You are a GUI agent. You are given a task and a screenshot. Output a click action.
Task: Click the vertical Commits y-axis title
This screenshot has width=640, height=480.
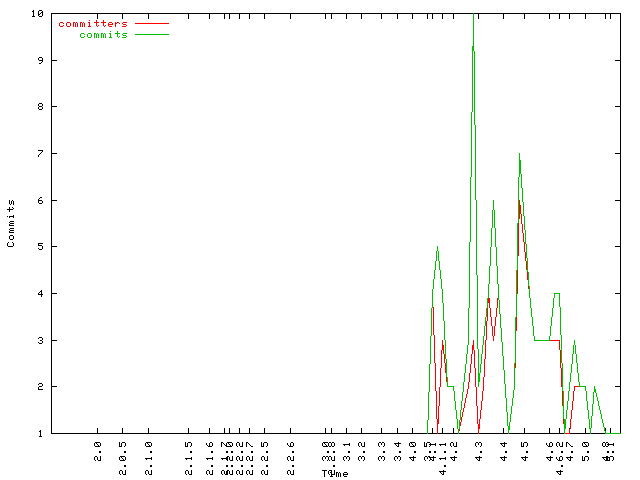tap(11, 223)
